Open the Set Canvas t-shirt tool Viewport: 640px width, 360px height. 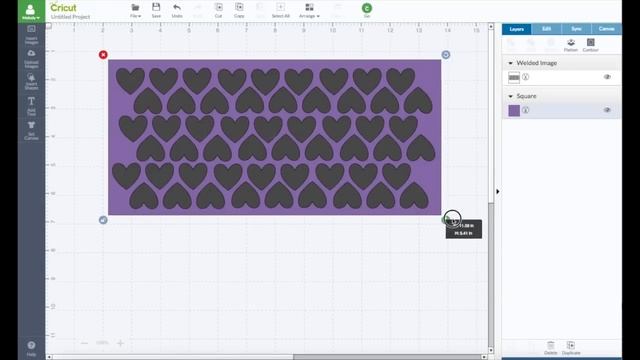(x=31, y=130)
